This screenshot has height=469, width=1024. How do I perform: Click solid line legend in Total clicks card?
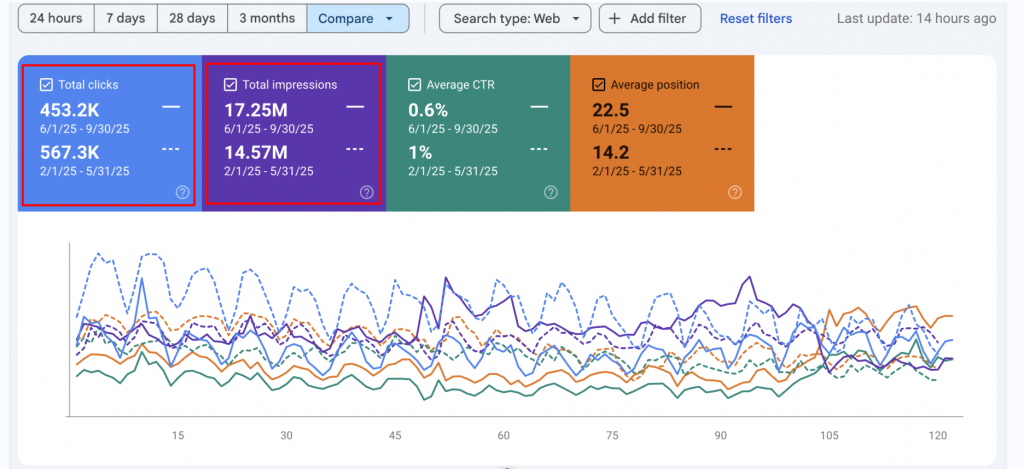[171, 106]
